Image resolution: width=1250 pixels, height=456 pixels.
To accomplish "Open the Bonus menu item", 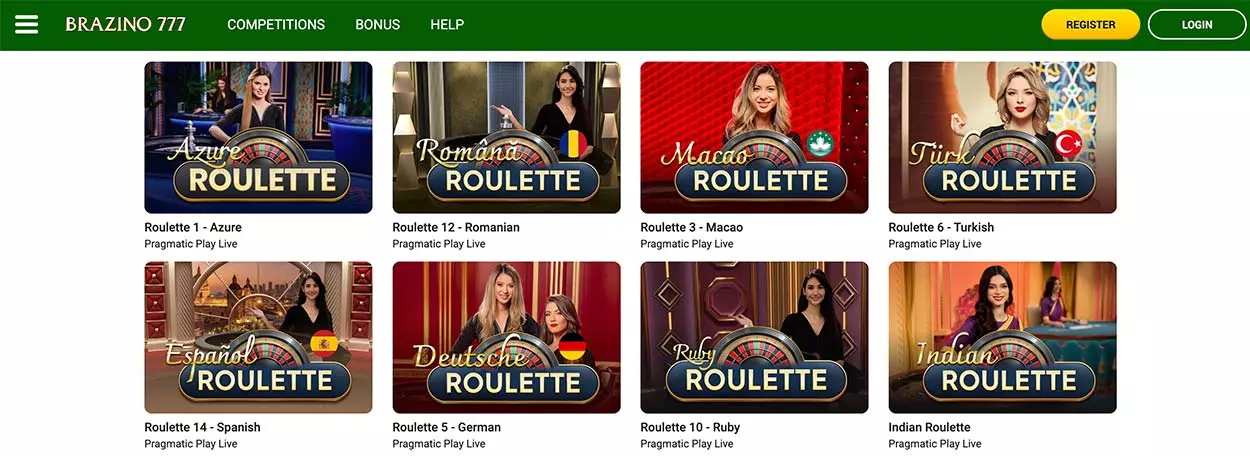I will tap(378, 25).
